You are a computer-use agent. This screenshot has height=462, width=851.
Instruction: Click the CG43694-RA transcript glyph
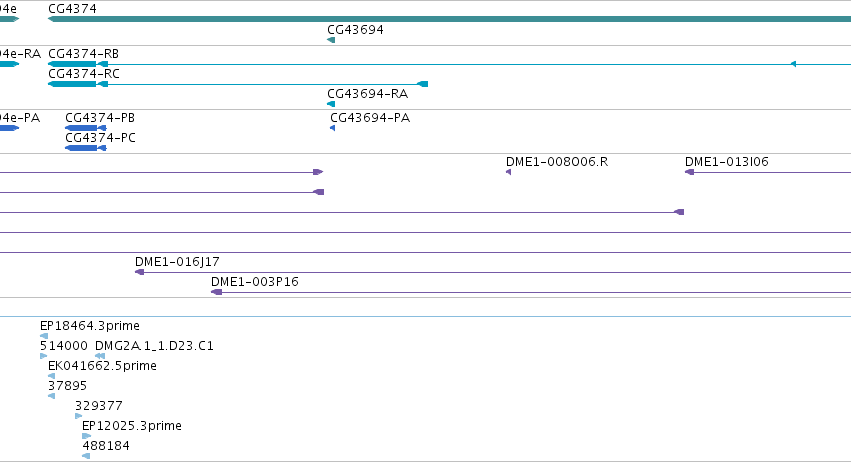click(331, 104)
